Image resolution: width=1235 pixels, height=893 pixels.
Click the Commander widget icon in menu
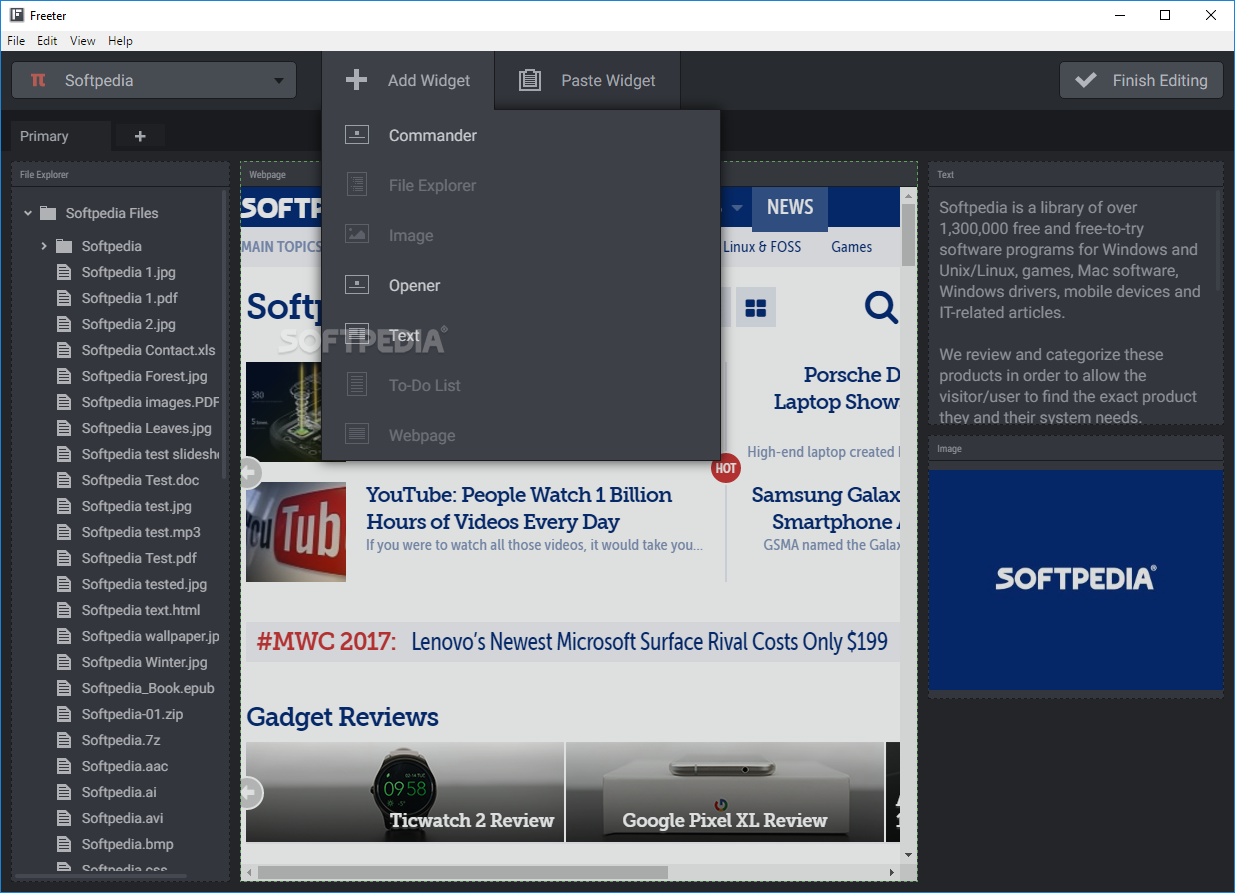click(x=357, y=135)
